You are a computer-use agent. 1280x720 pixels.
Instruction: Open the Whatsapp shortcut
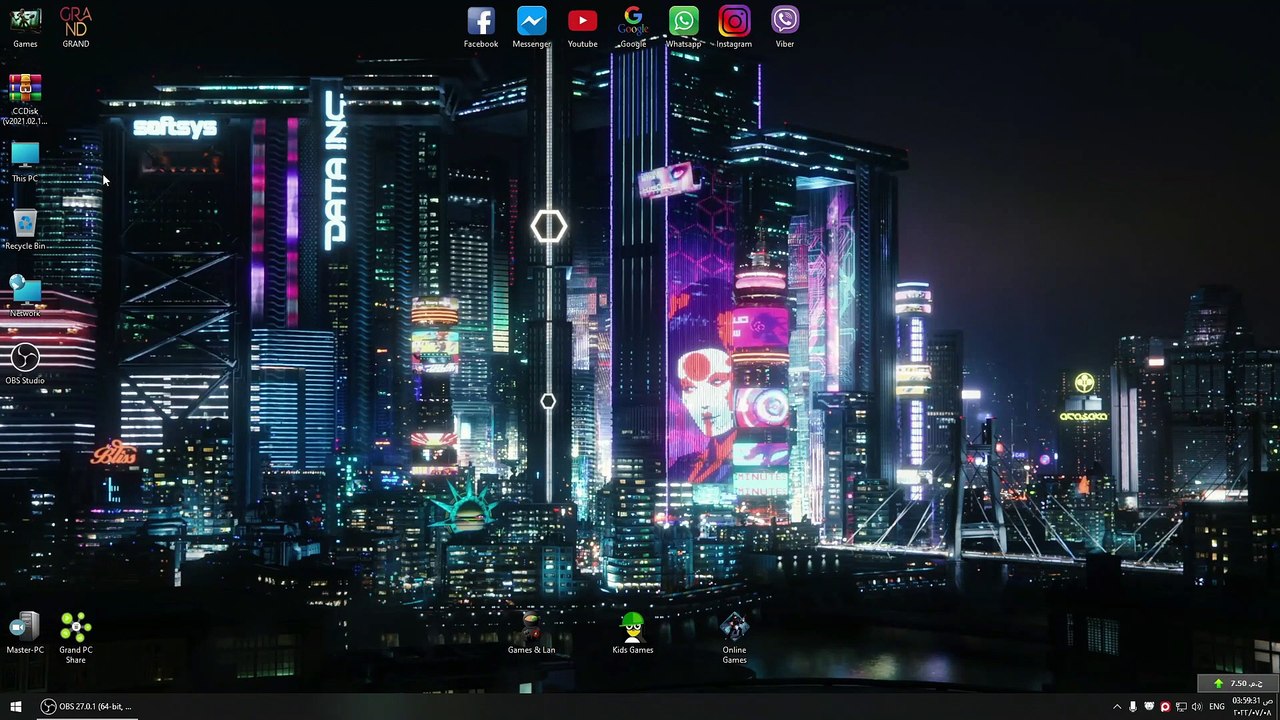click(x=684, y=27)
